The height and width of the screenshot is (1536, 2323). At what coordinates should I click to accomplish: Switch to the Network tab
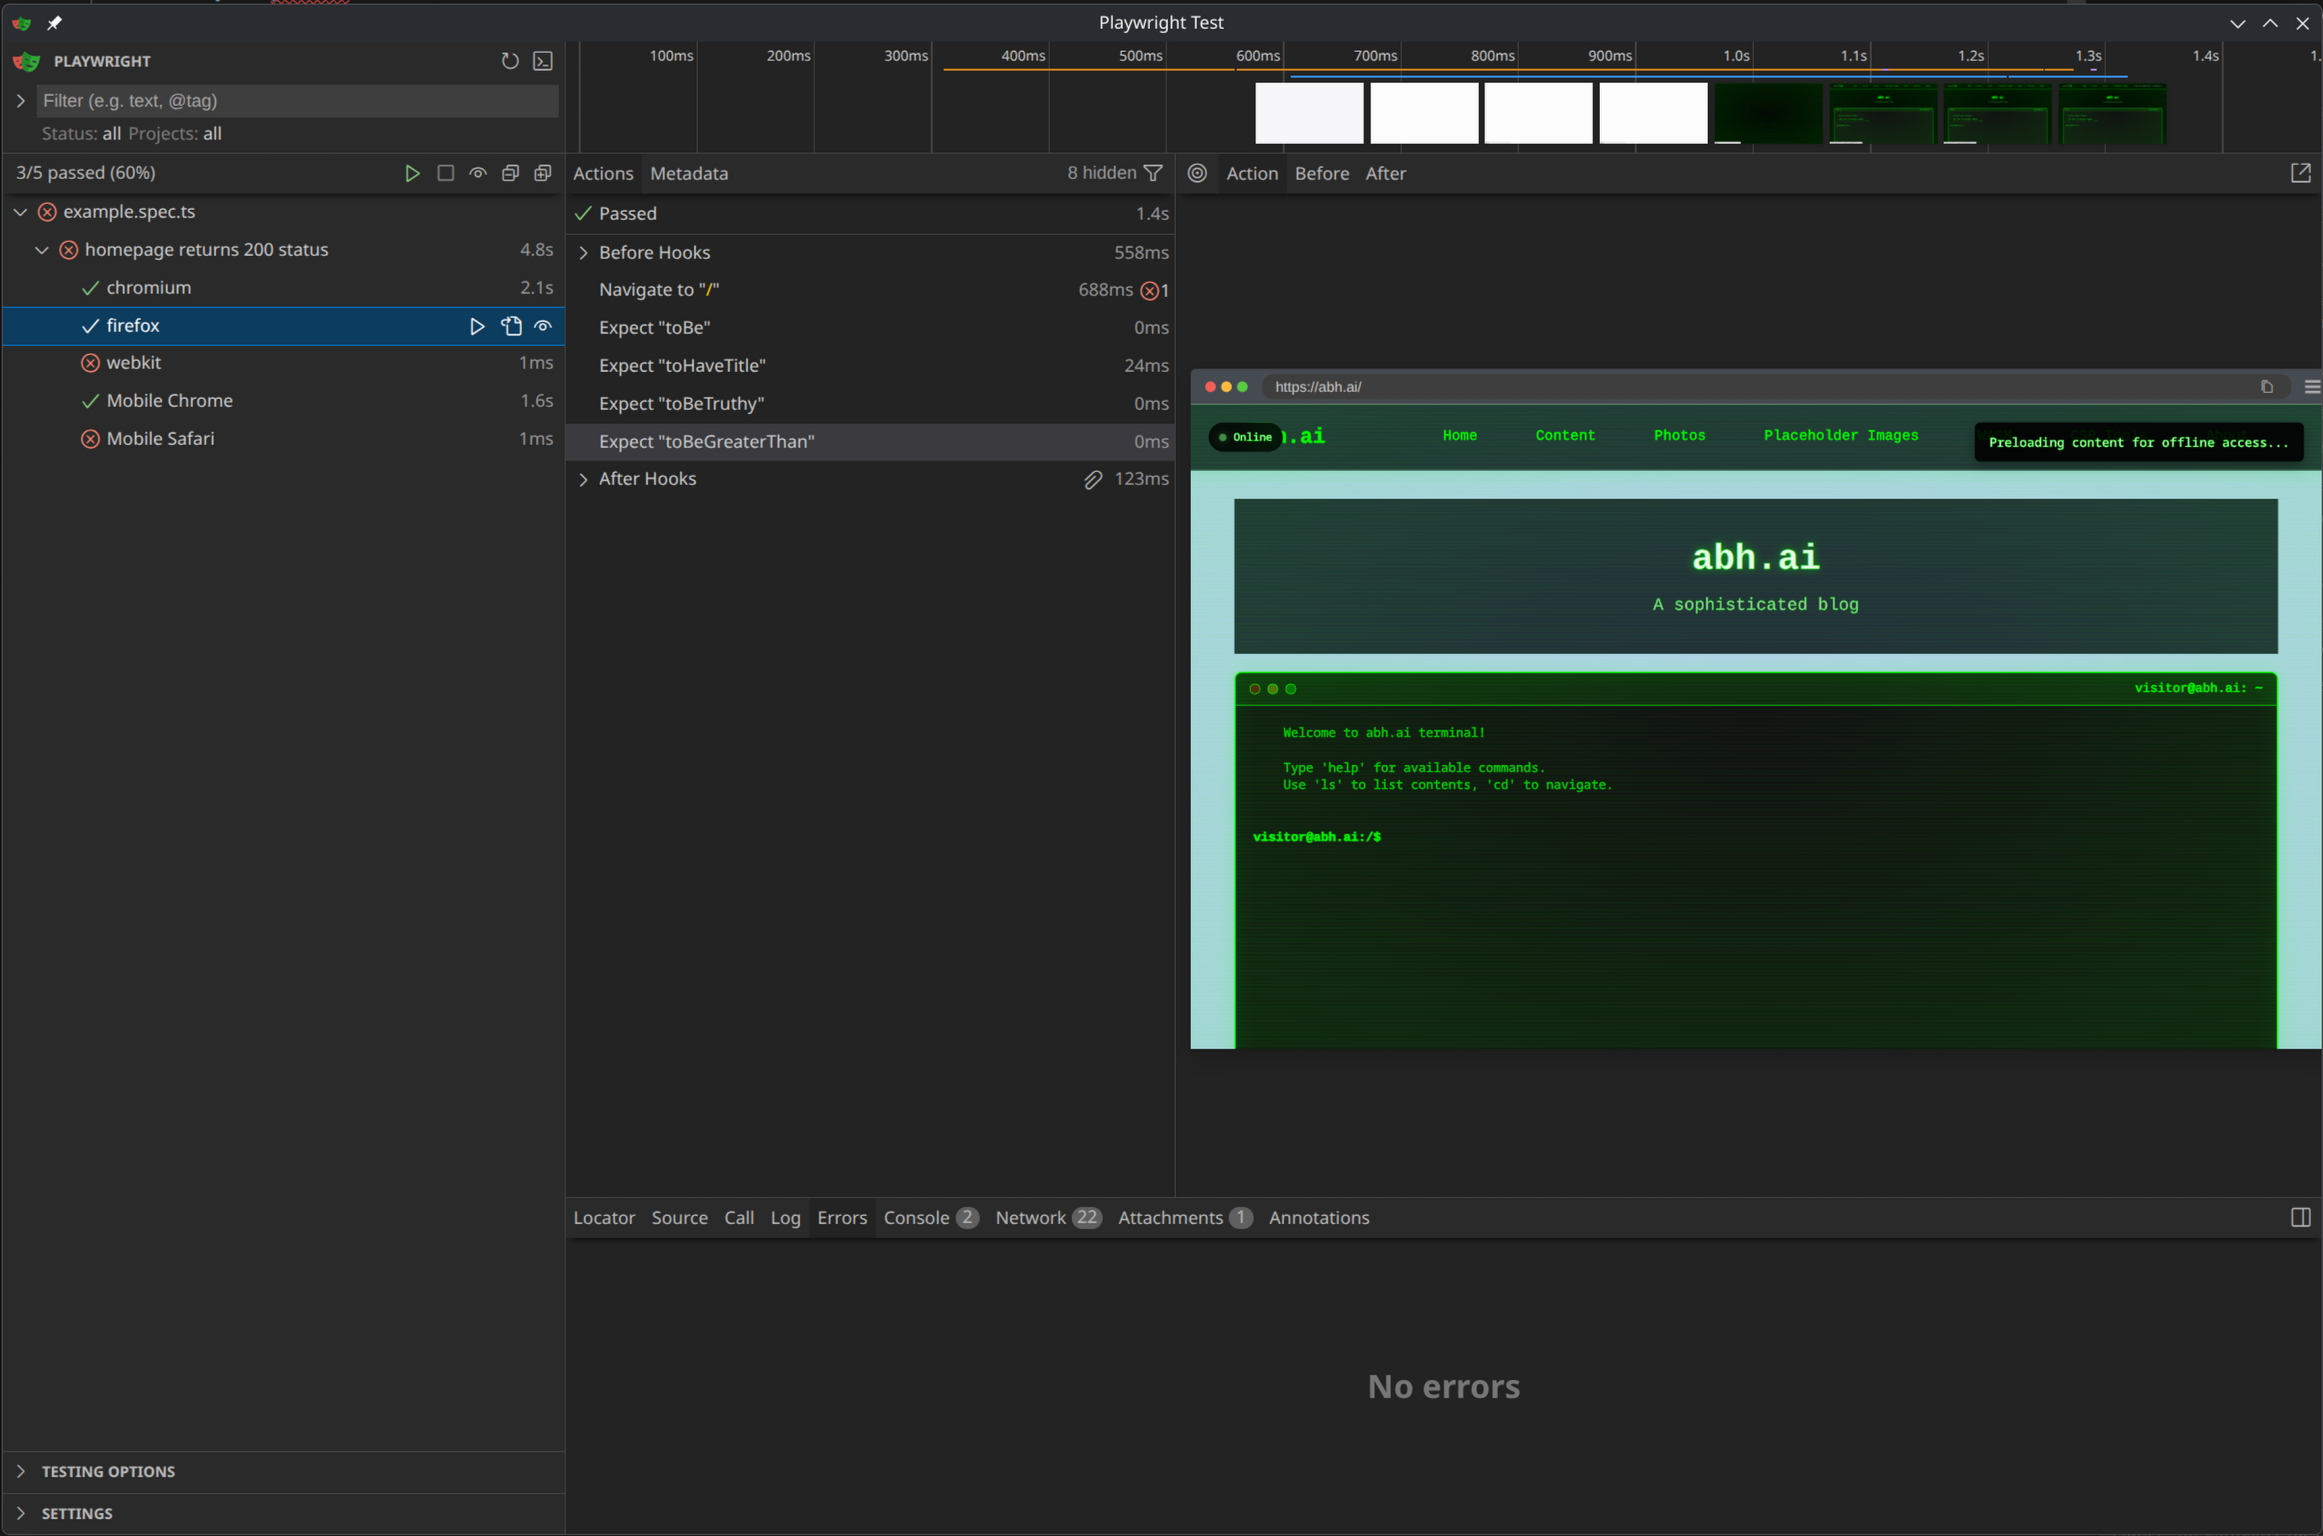click(1032, 1217)
